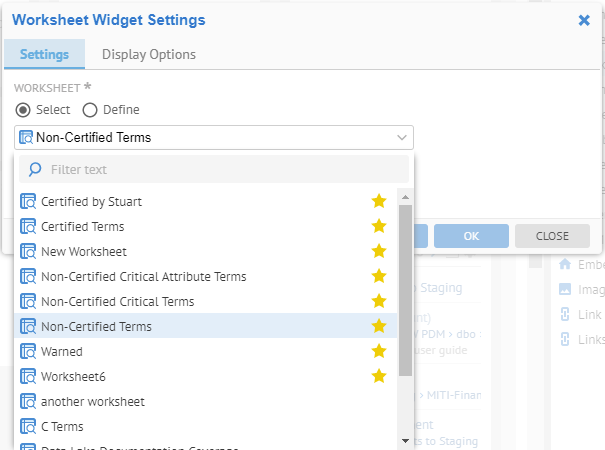Click the search magnifier in filter box
This screenshot has width=605, height=450.
click(x=35, y=170)
